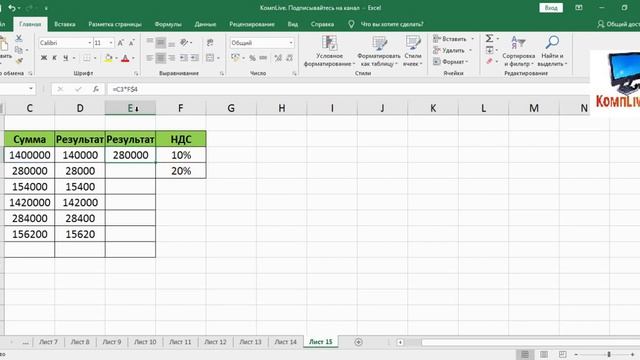The width and height of the screenshot is (640, 360).
Task: Click Merge and Center icon
Action: (x=210, y=58)
